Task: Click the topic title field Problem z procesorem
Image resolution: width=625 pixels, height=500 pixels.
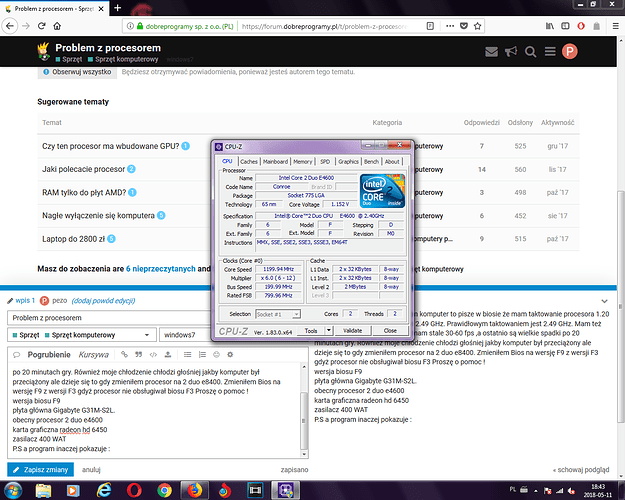Action: pos(109,318)
